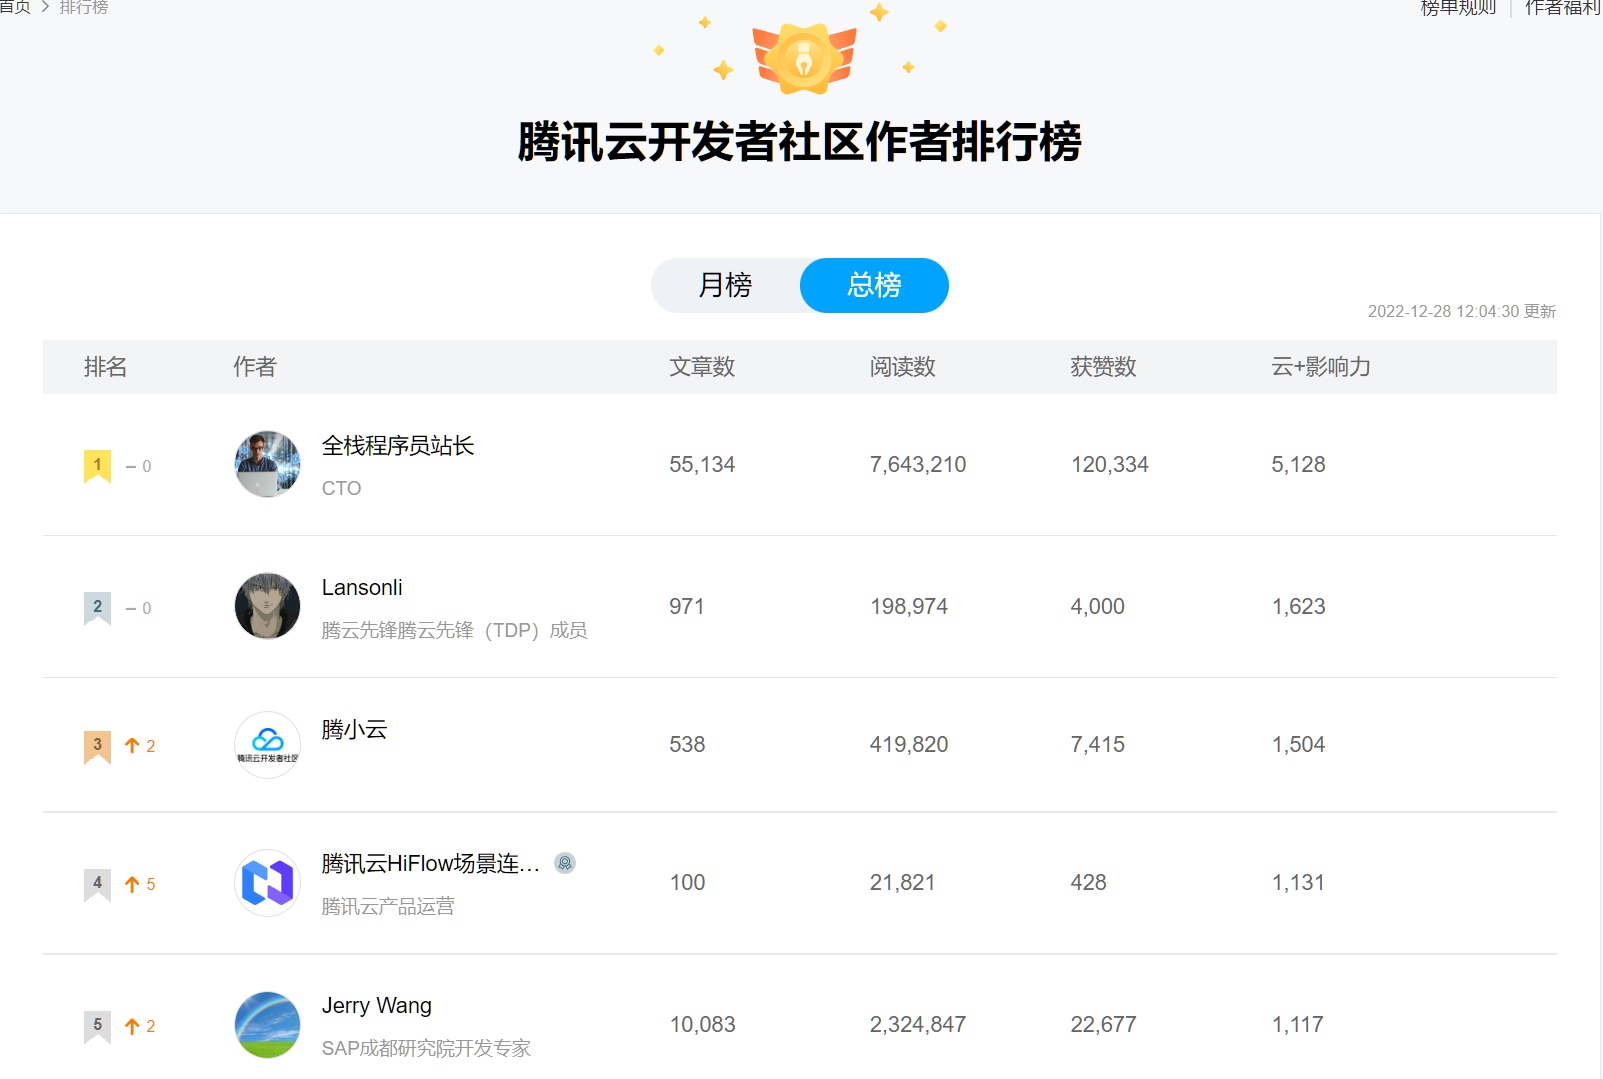The image size is (1603, 1079).
Task: Switch to the 月榜 tab
Action: [726, 285]
